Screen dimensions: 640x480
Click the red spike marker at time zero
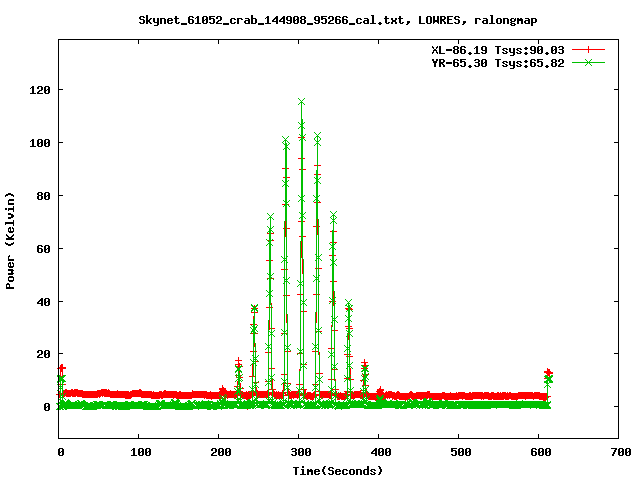(61, 369)
